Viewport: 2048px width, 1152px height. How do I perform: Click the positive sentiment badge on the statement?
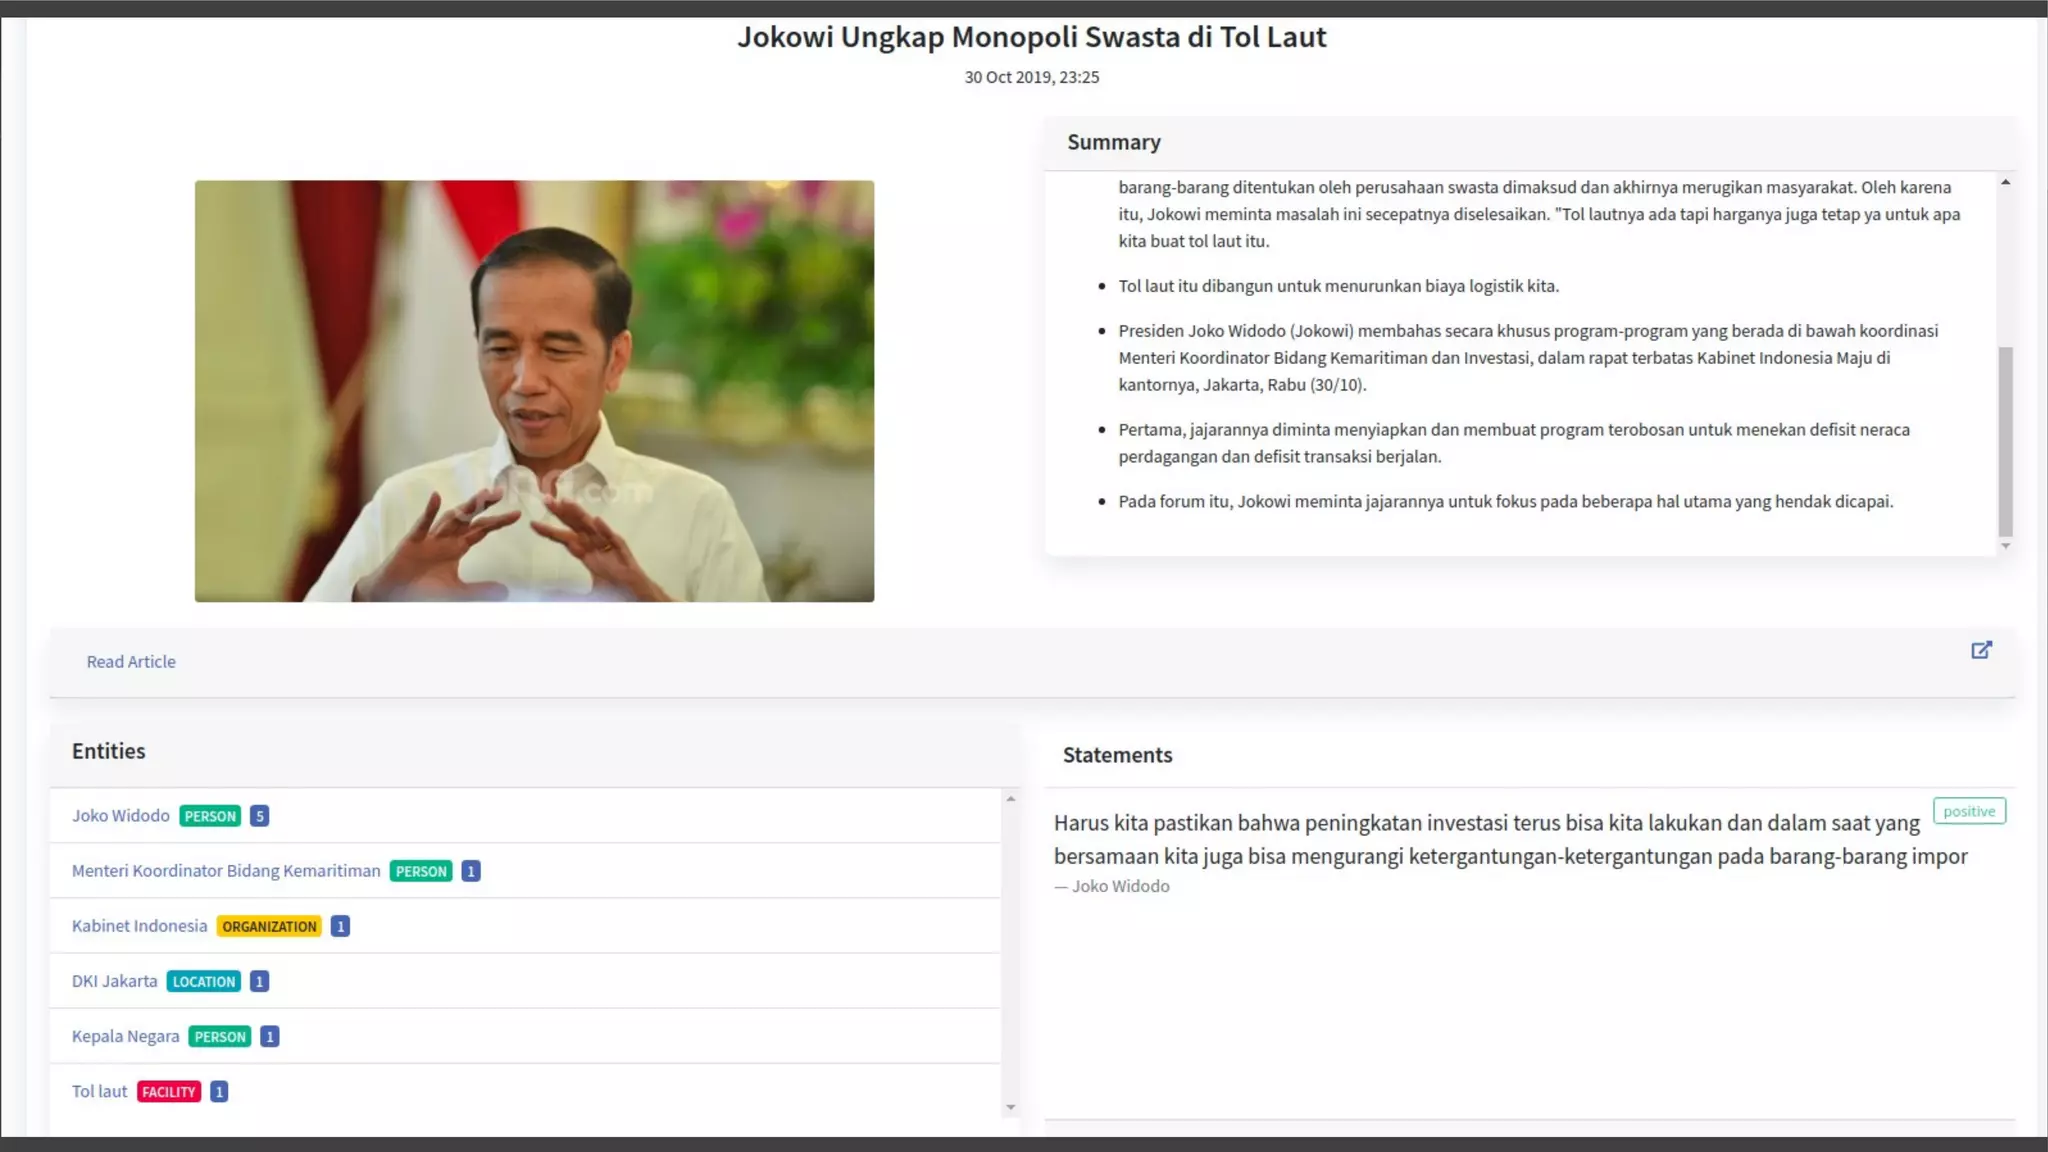click(x=1969, y=811)
